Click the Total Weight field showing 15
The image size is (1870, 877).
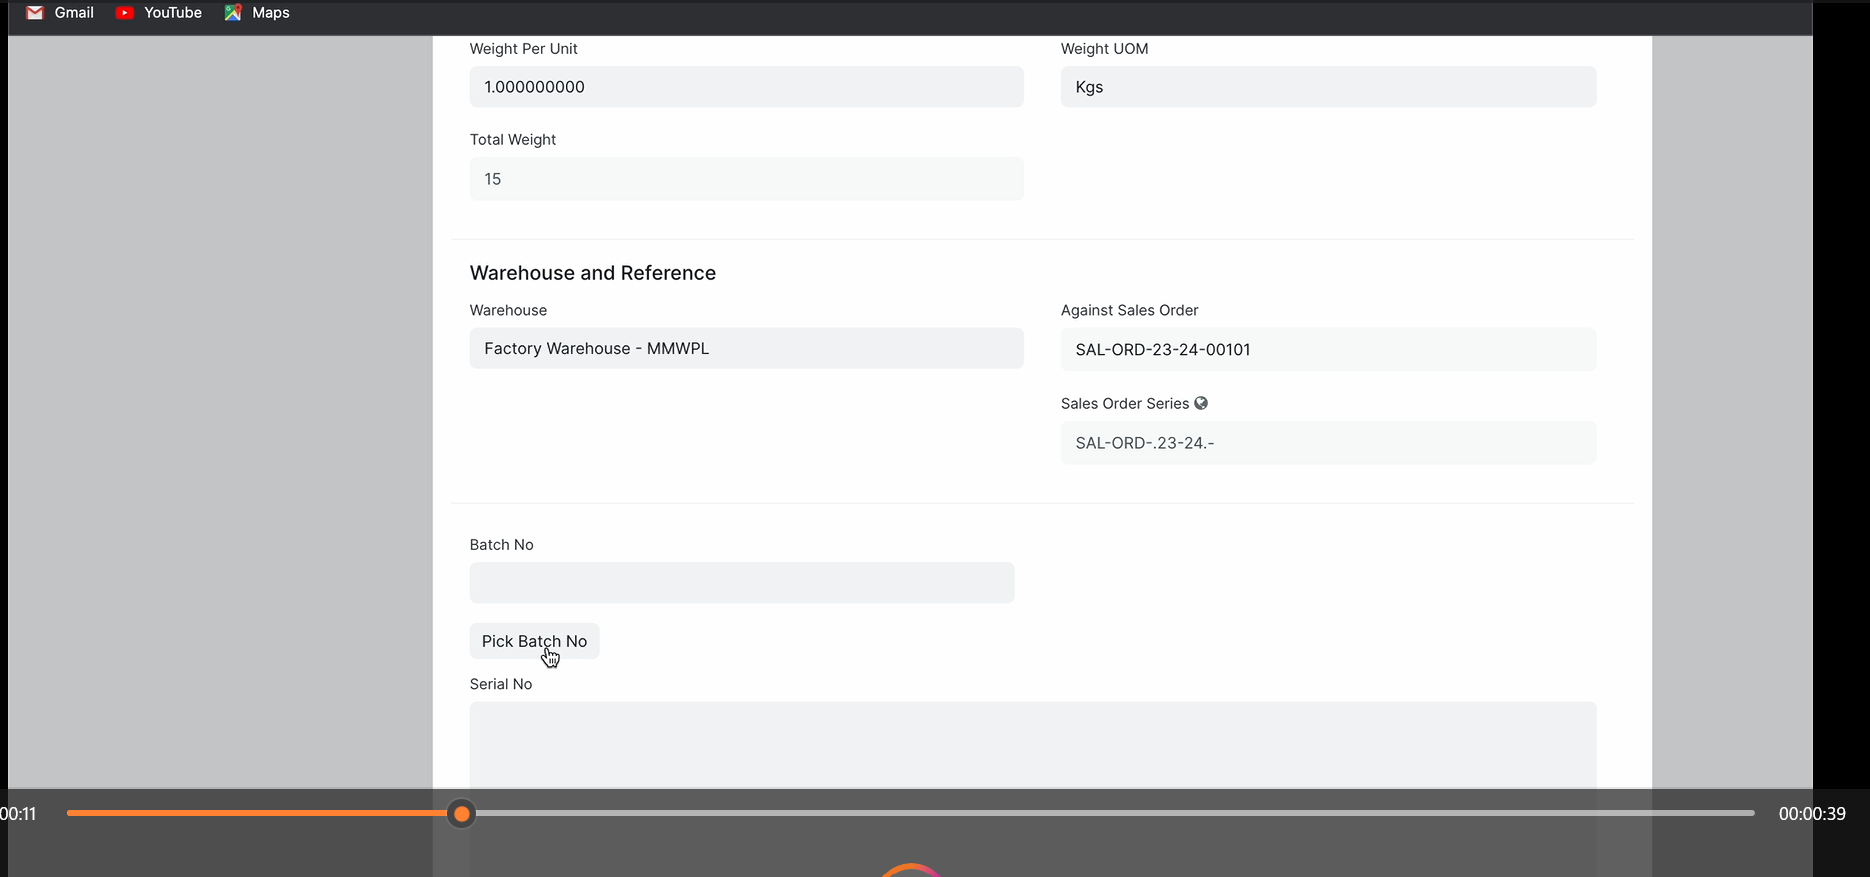coord(746,179)
